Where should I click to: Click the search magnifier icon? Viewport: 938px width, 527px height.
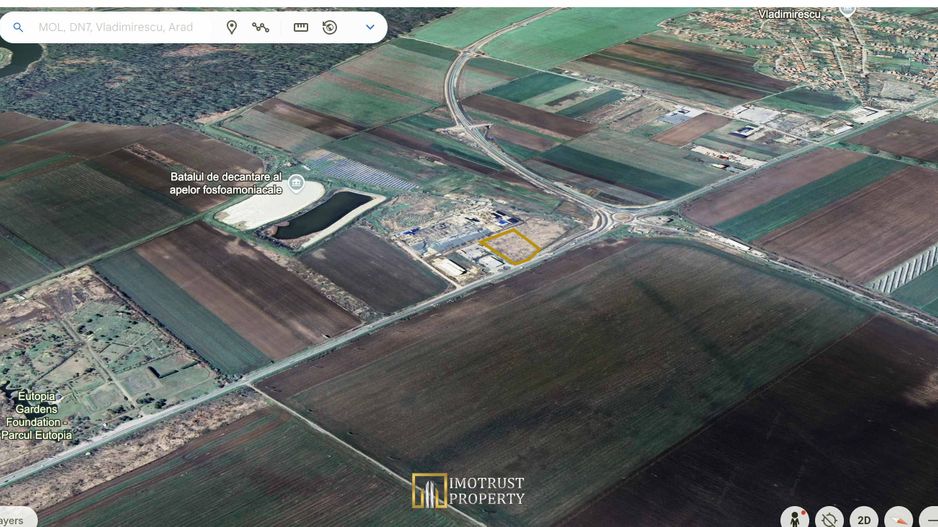click(x=18, y=28)
